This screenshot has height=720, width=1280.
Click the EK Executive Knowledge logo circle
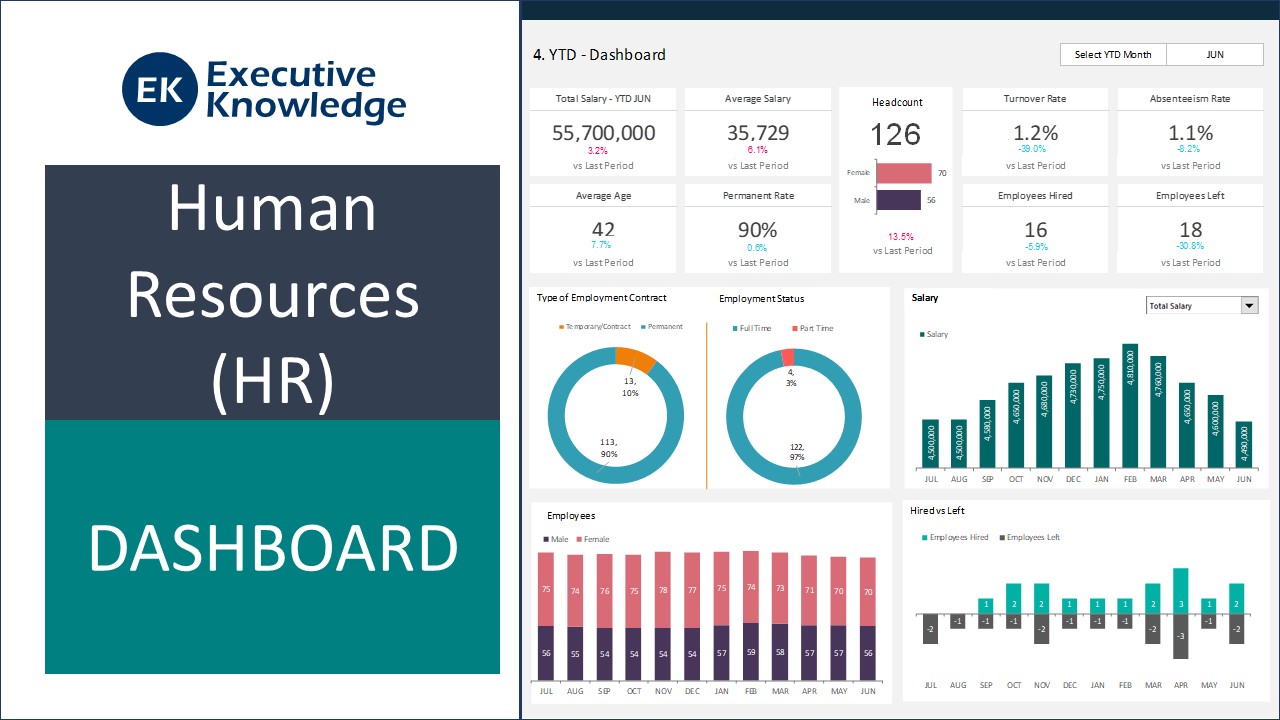[x=160, y=91]
